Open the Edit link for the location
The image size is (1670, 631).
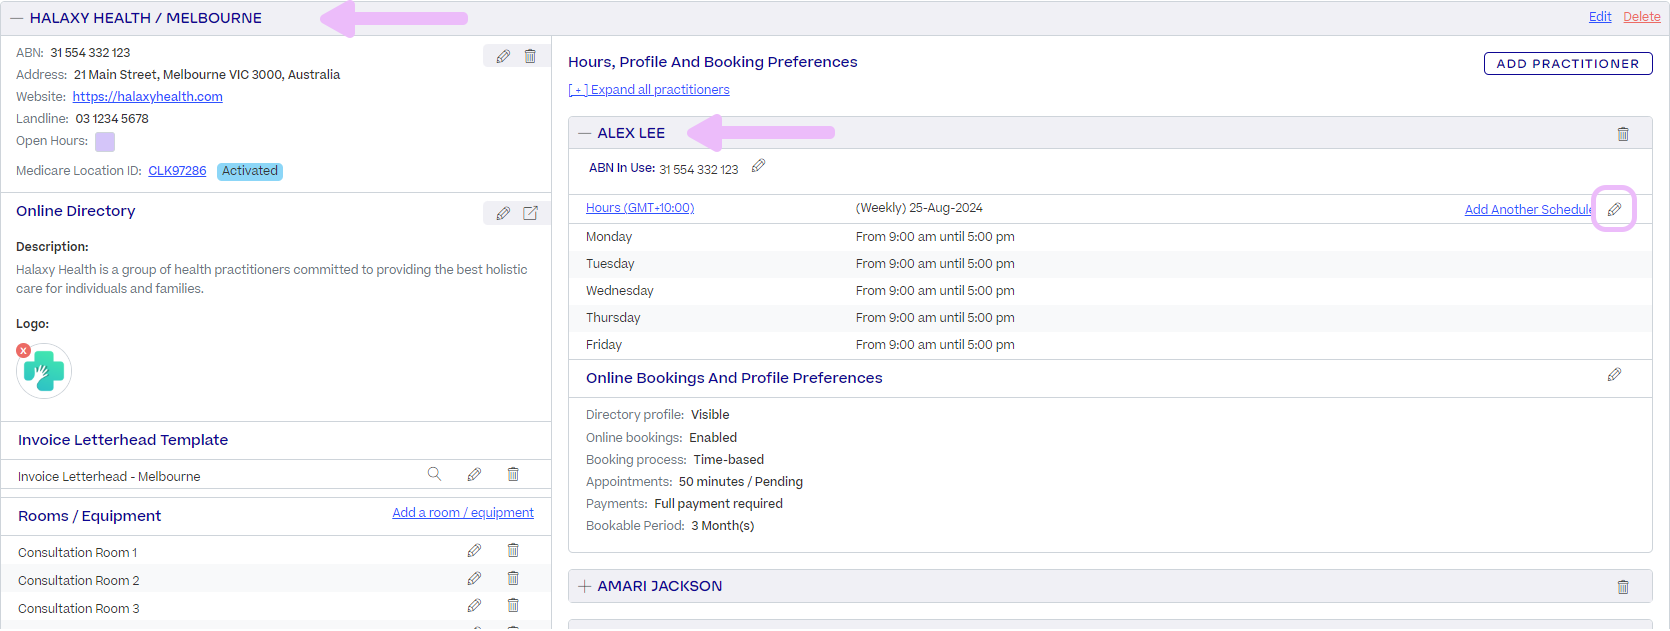[1600, 17]
